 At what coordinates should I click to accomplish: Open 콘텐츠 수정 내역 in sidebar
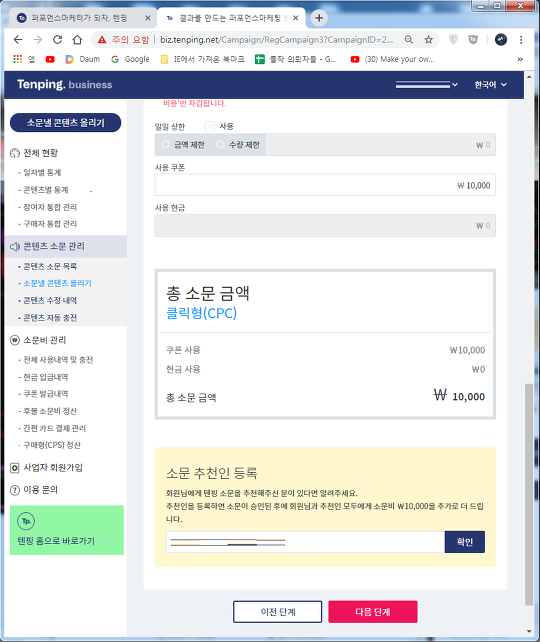[x=50, y=301]
